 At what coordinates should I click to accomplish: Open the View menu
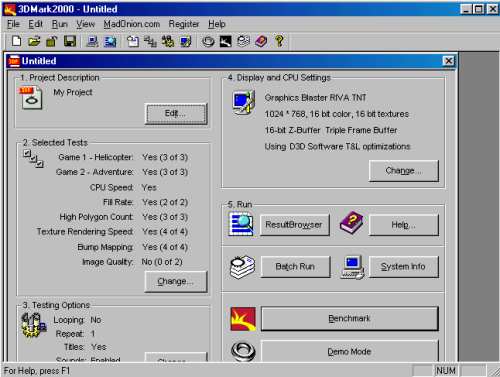pos(85,24)
